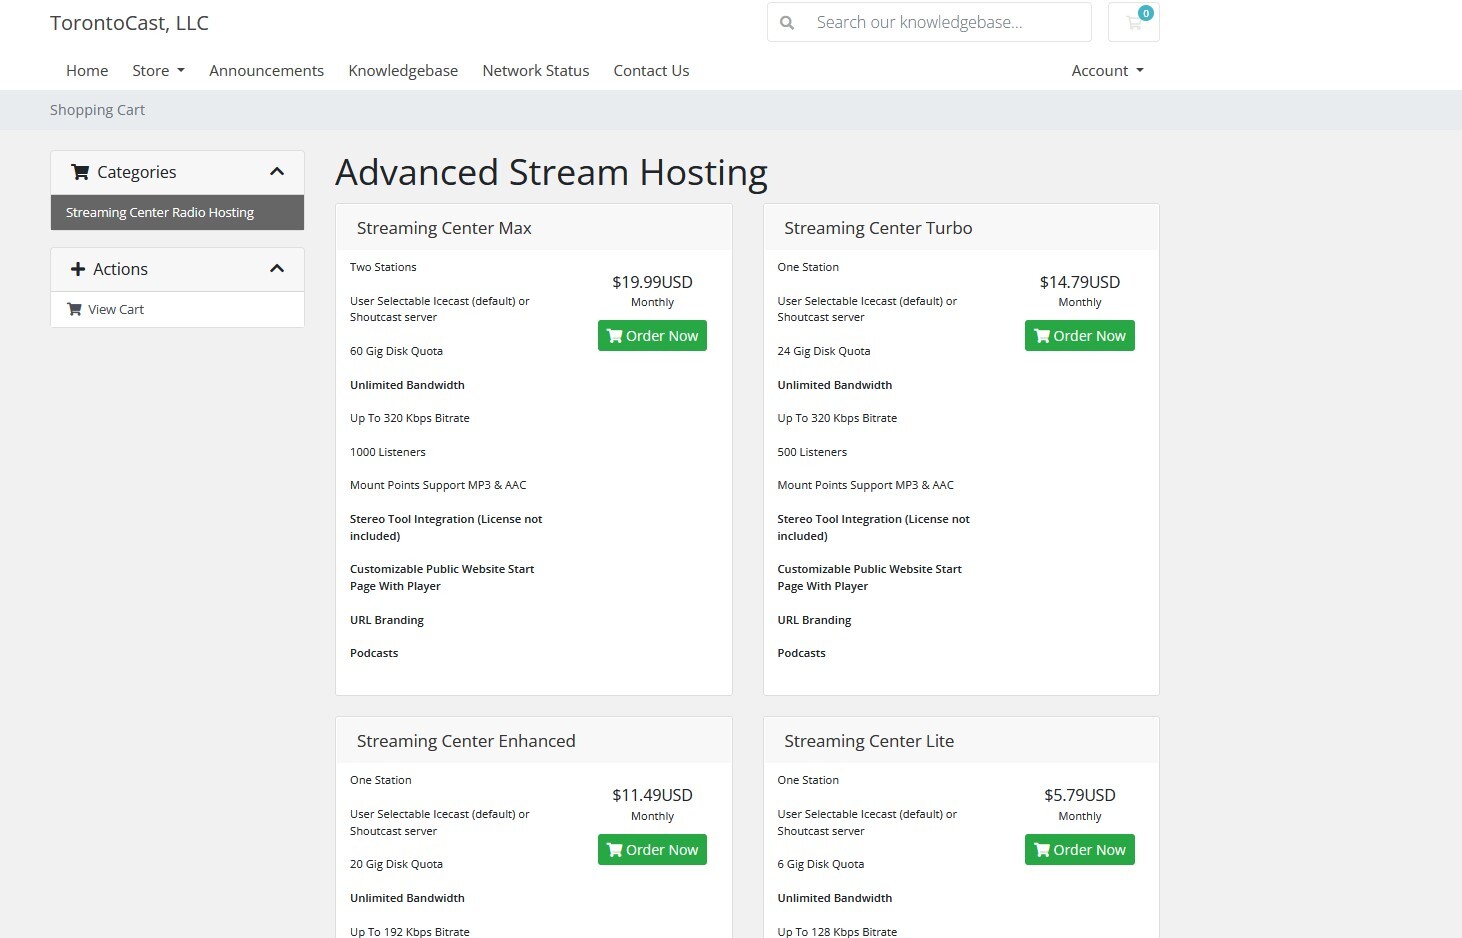Screen dimensions: 1462x938
Task: Click the $14.79USD price
Action: coord(1080,282)
